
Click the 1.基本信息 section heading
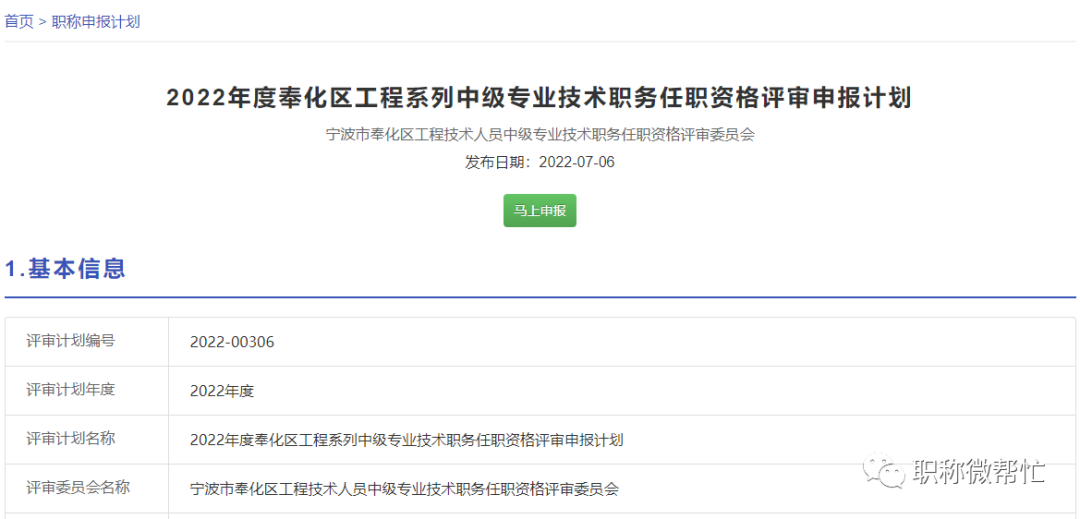[65, 268]
